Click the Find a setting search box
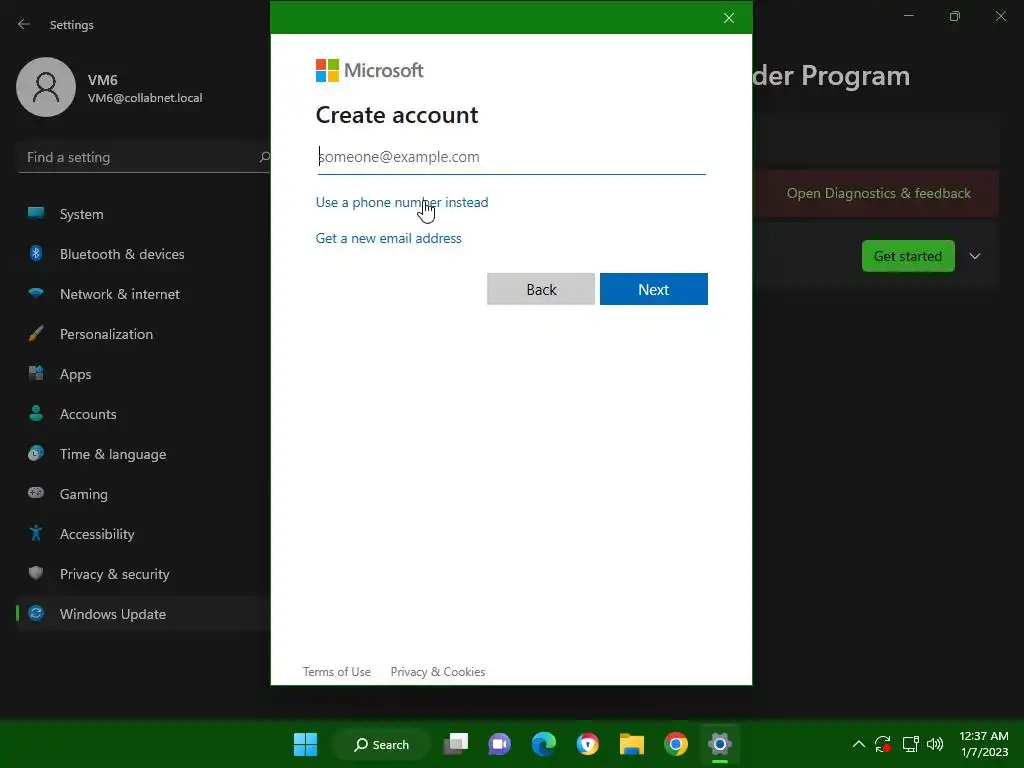This screenshot has height=768, width=1024. pyautogui.click(x=144, y=157)
